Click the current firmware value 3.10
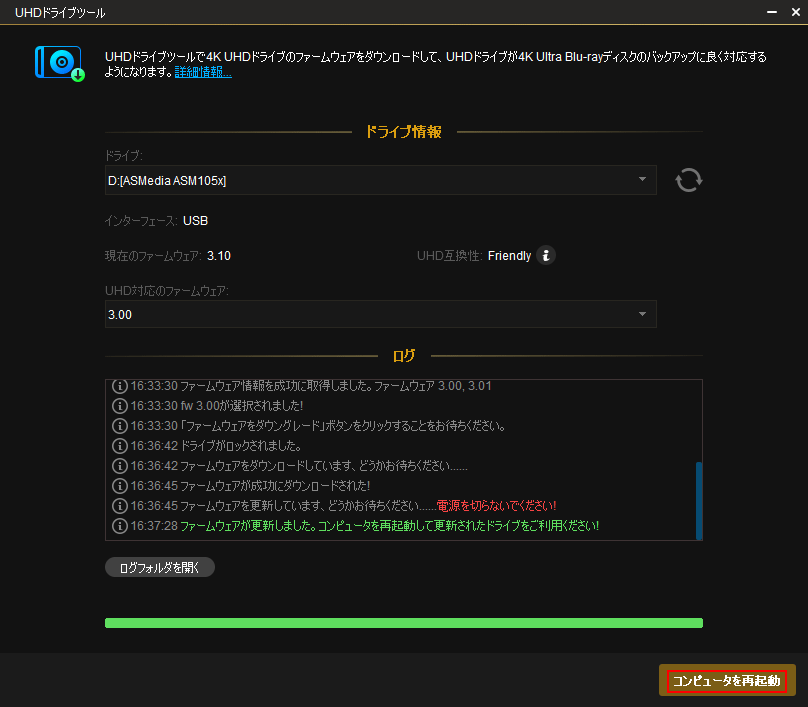 [219, 256]
